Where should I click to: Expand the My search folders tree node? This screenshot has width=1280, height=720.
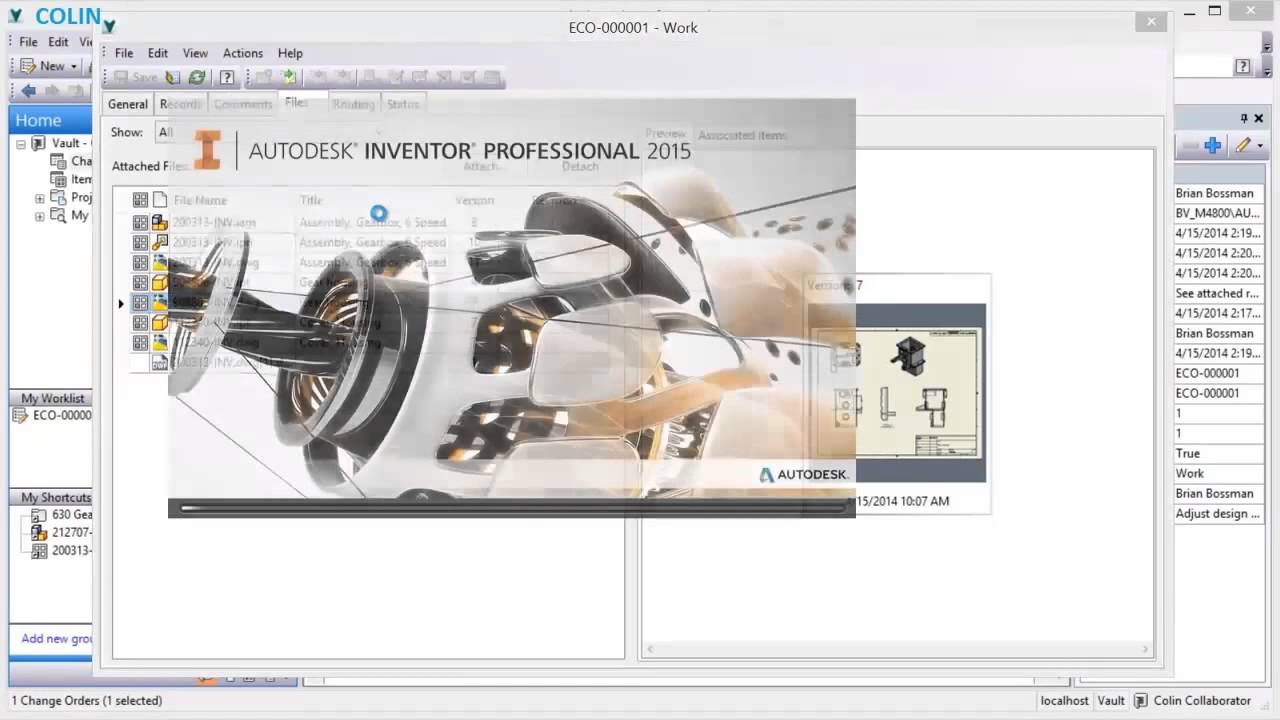40,216
